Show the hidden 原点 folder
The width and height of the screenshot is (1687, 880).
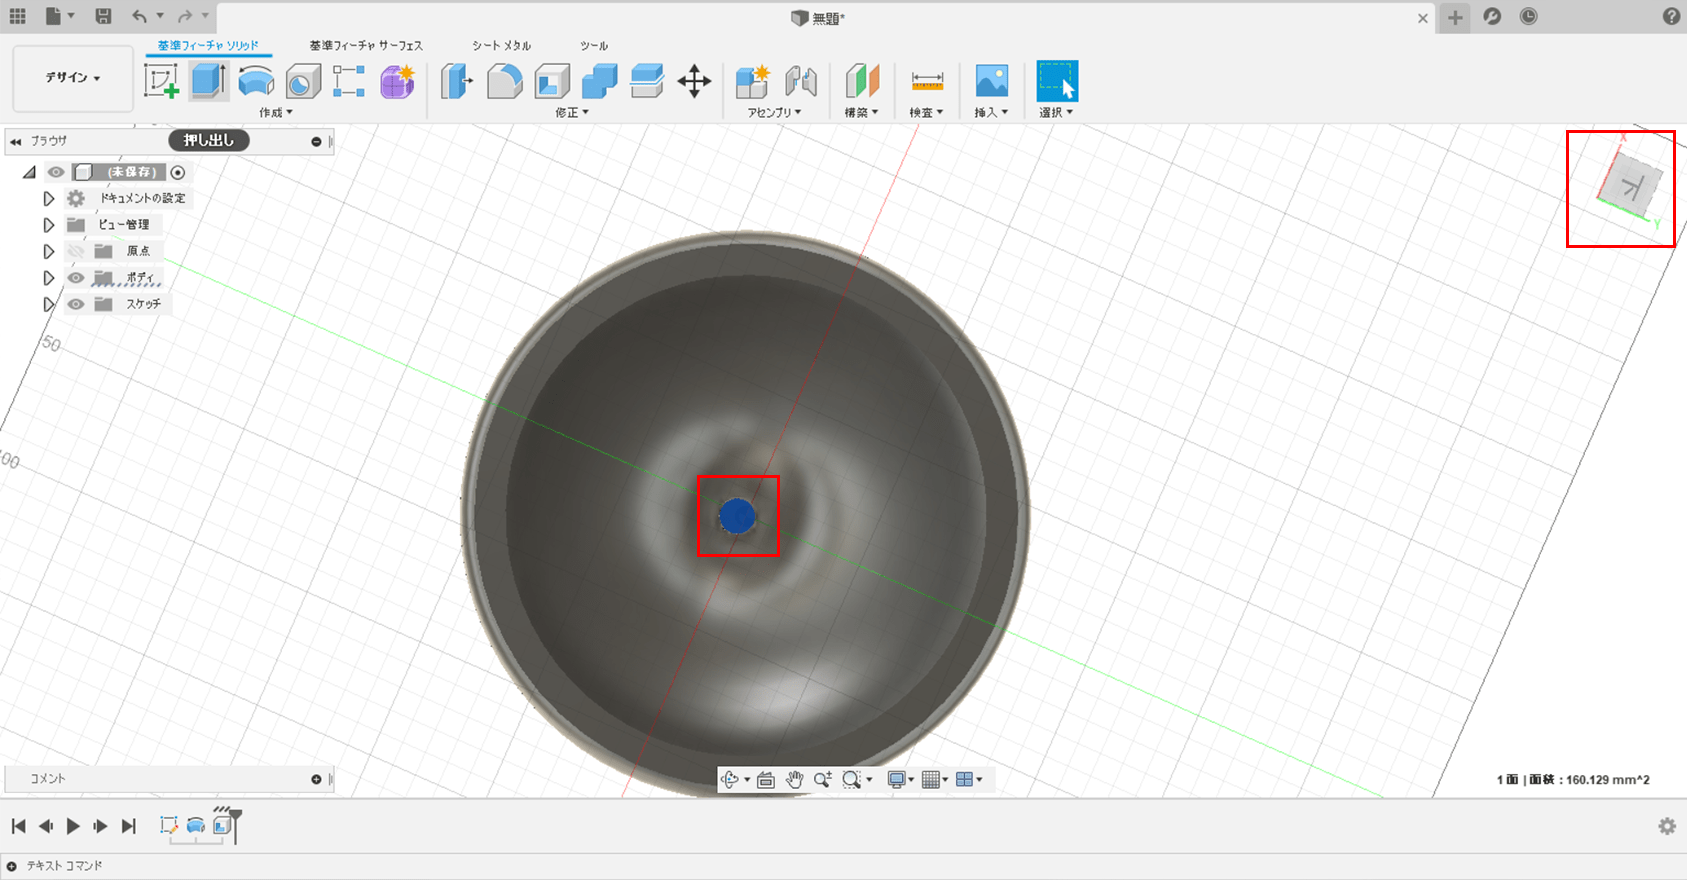pos(76,251)
